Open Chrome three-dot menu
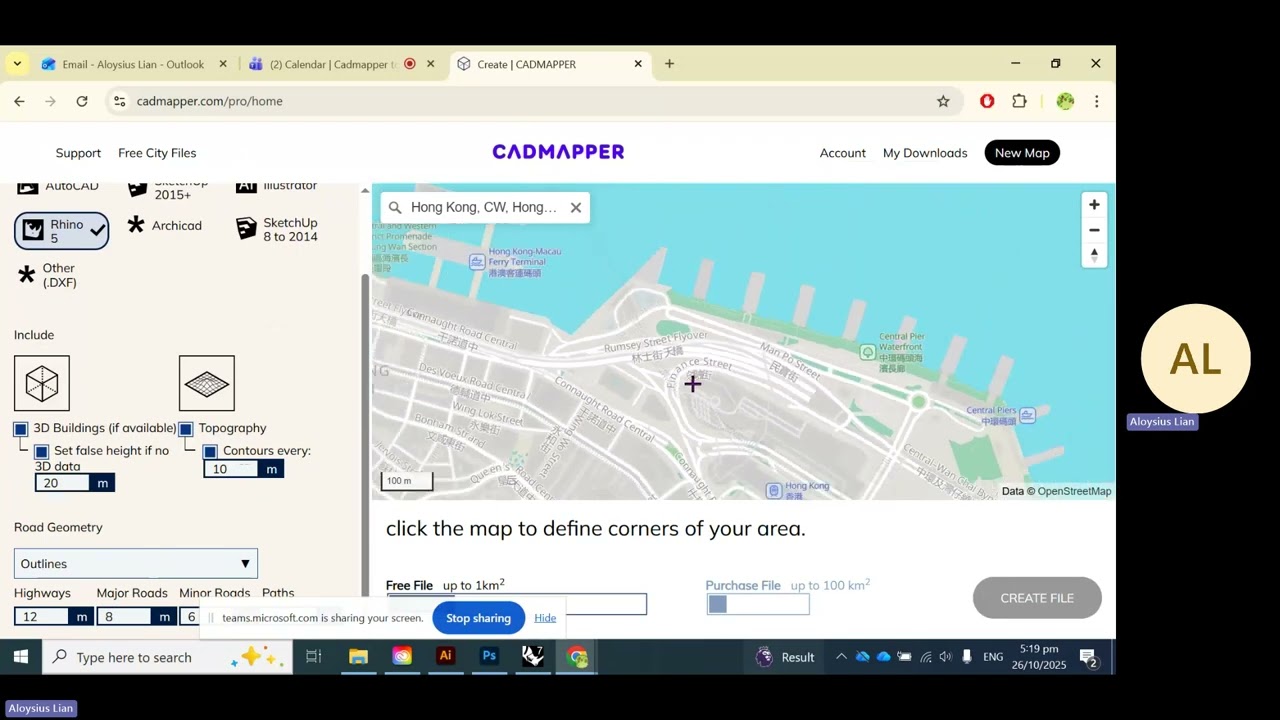This screenshot has height=720, width=1280. click(x=1097, y=101)
